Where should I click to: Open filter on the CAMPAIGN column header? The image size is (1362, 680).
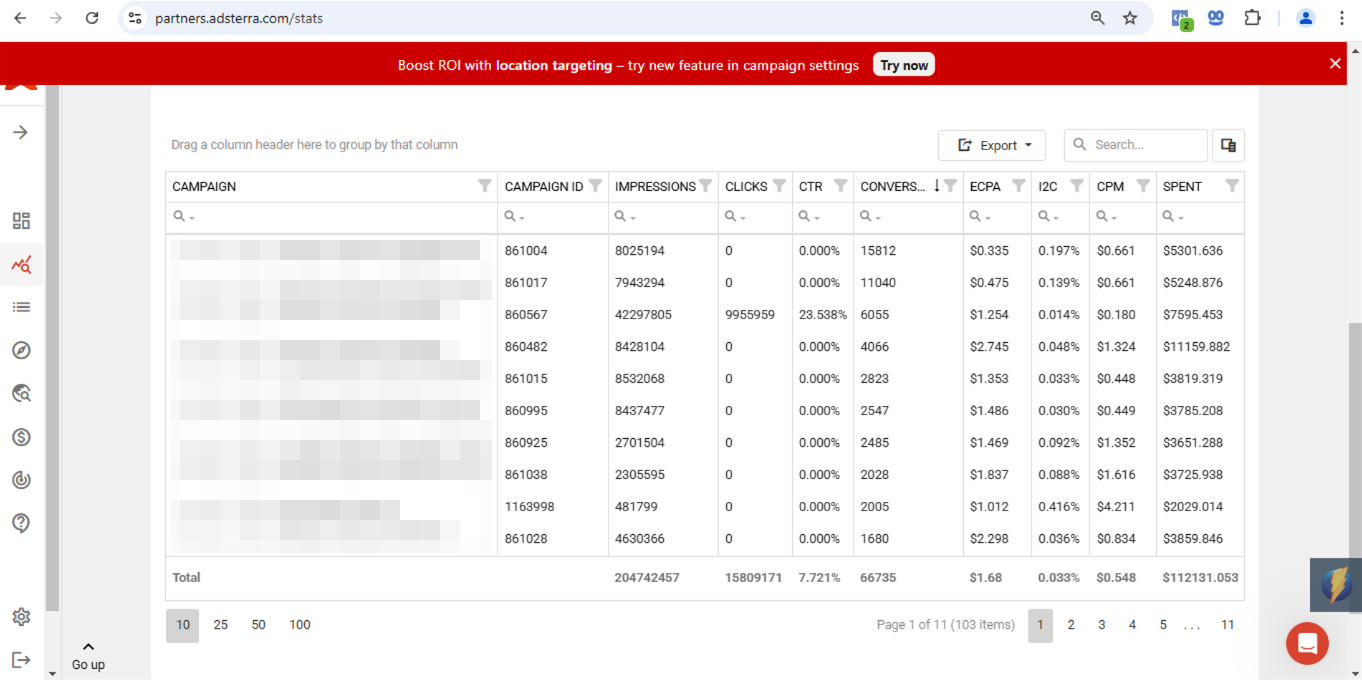485,186
